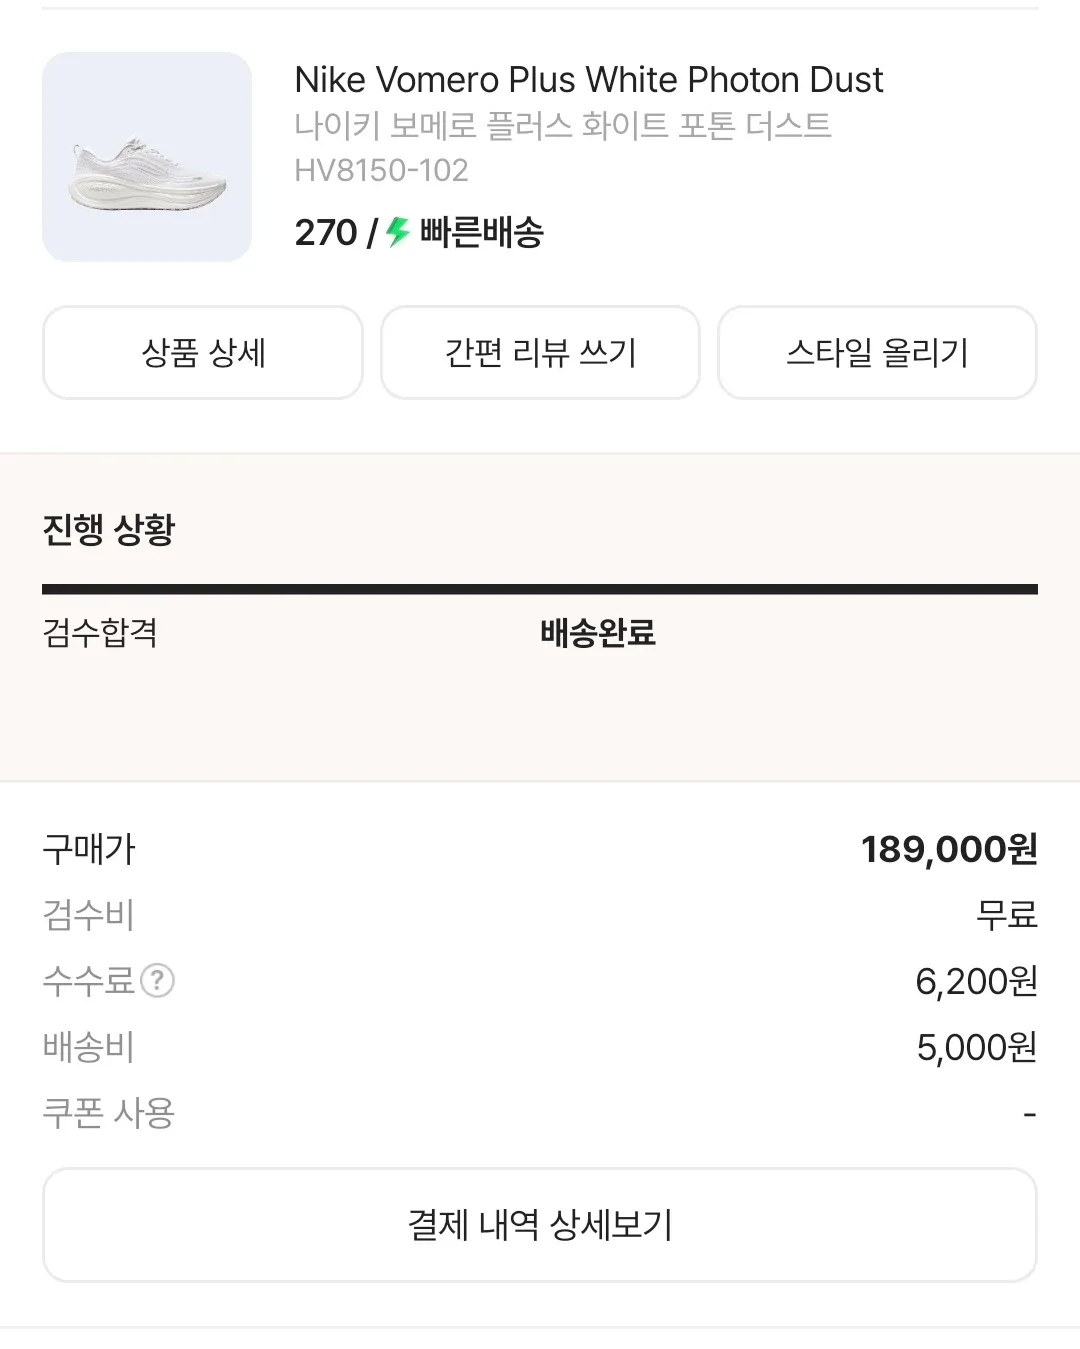Tap the 5,000원 shipping cost
This screenshot has height=1349, width=1080.
976,1048
